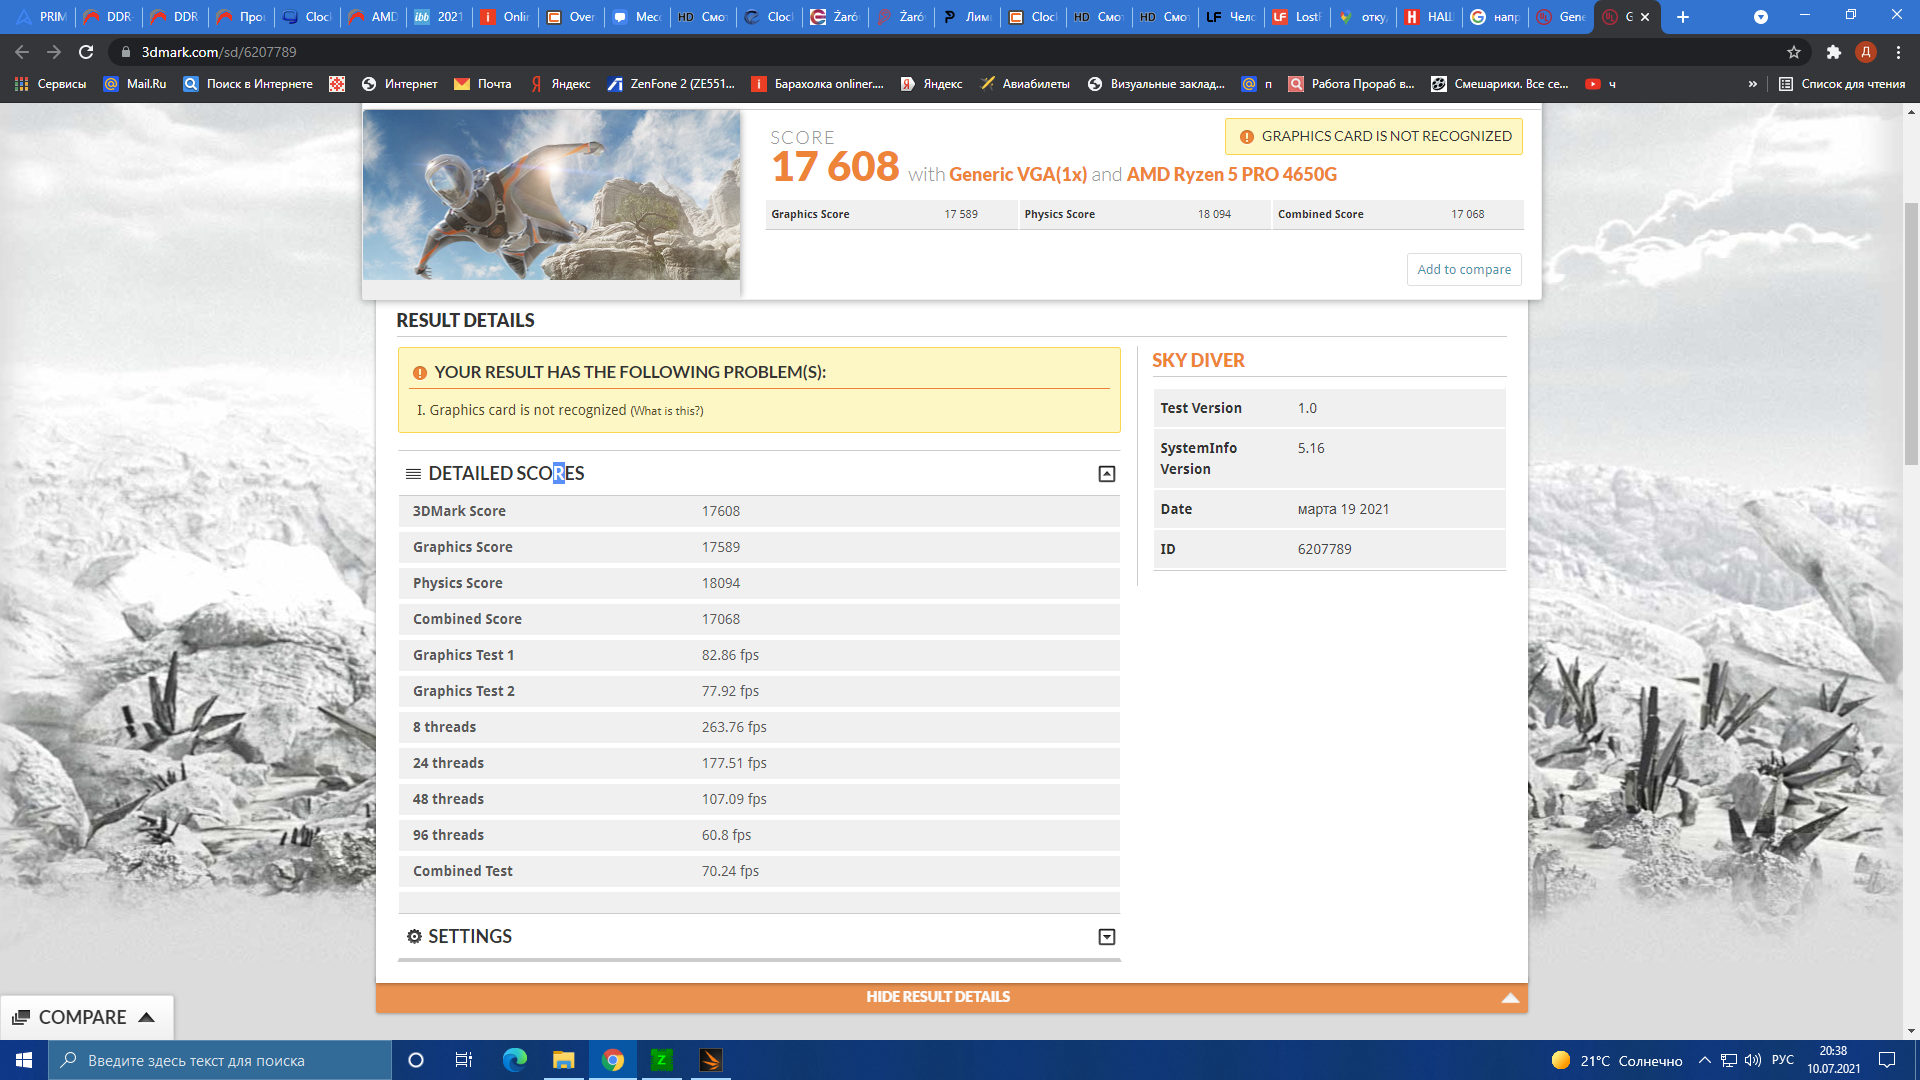Open the volume control in system tray
1920x1080 pixels.
click(x=1752, y=1060)
